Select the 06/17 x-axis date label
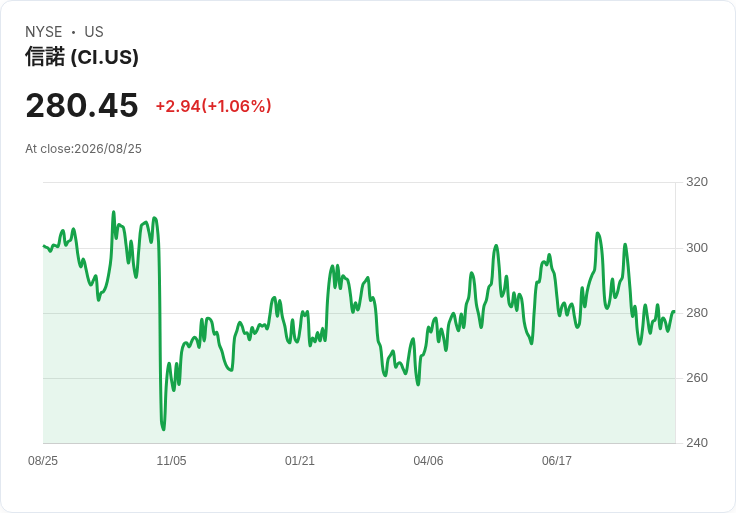Image resolution: width=736 pixels, height=513 pixels. pyautogui.click(x=557, y=461)
